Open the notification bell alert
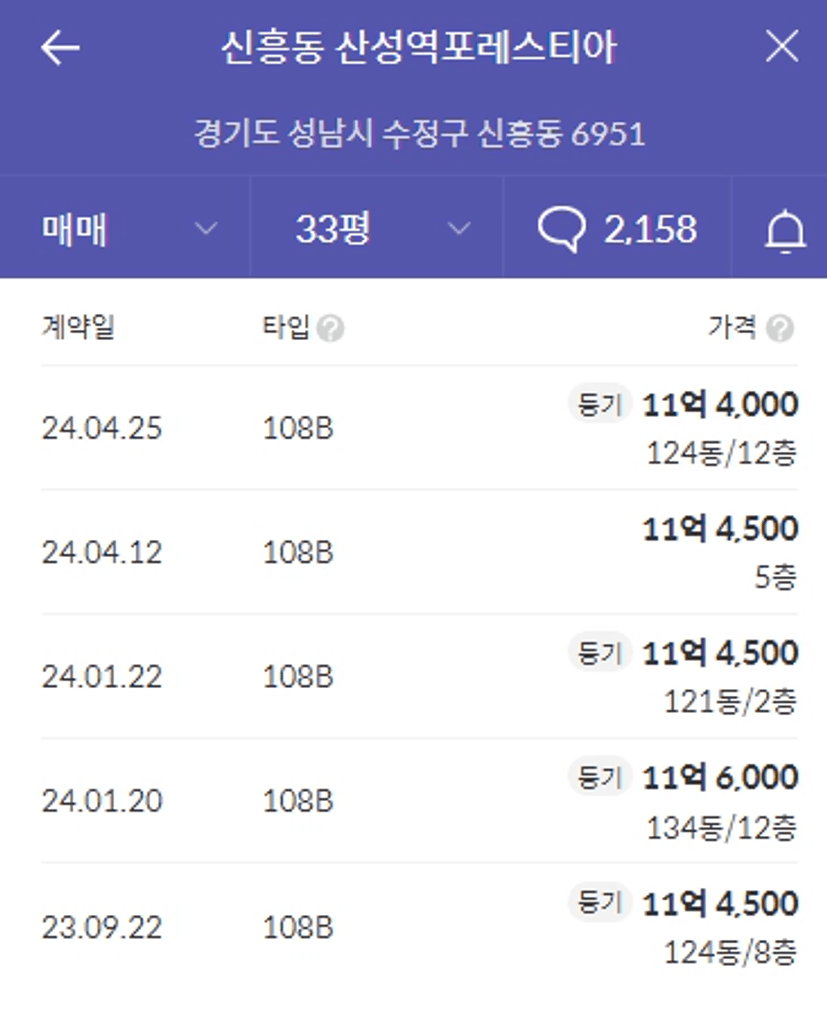Image resolution: width=827 pixels, height=1015 pixels. coord(785,230)
